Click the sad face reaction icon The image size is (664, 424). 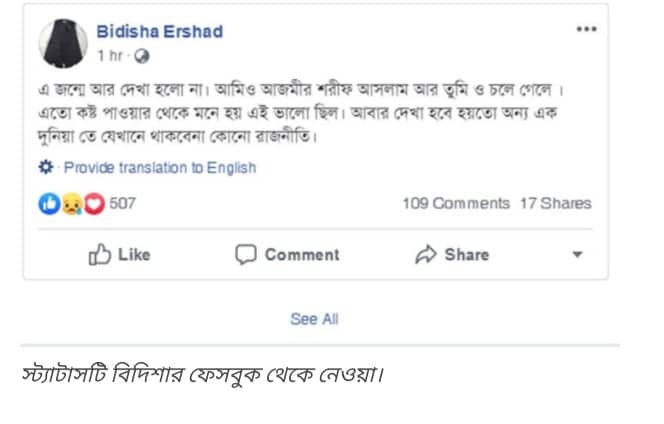pos(70,204)
